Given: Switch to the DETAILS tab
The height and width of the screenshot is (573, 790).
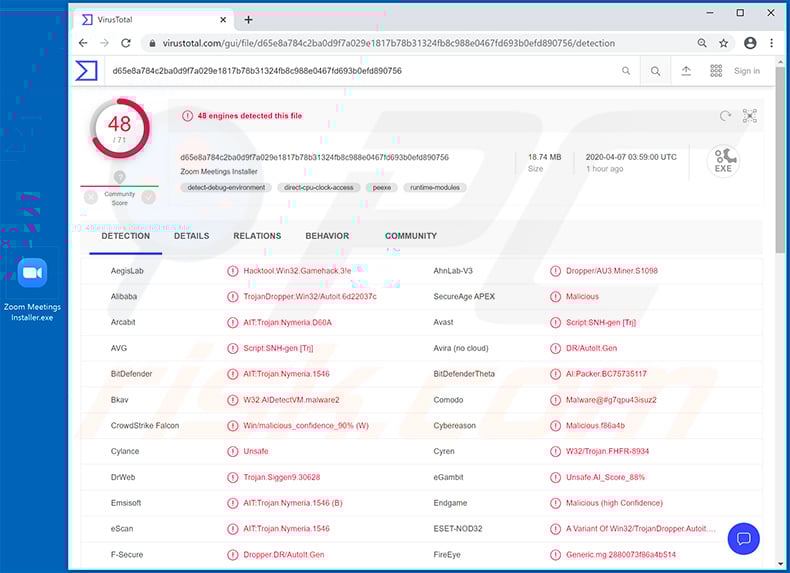Looking at the screenshot, I should (191, 236).
